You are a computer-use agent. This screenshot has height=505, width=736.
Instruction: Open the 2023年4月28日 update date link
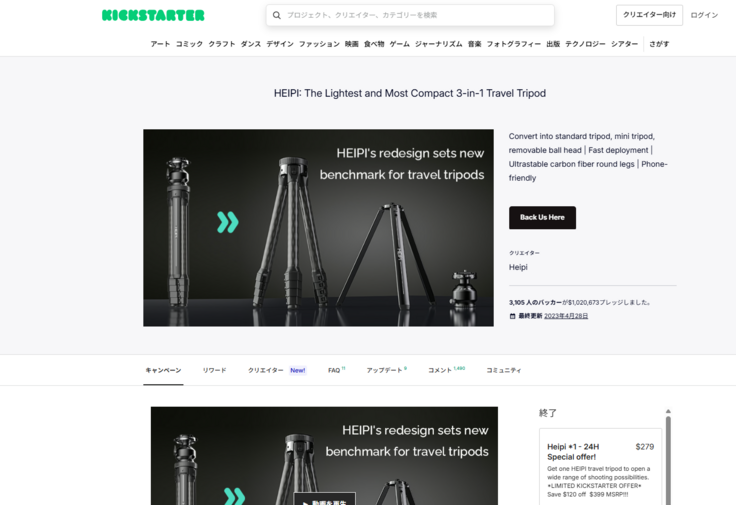click(x=566, y=316)
